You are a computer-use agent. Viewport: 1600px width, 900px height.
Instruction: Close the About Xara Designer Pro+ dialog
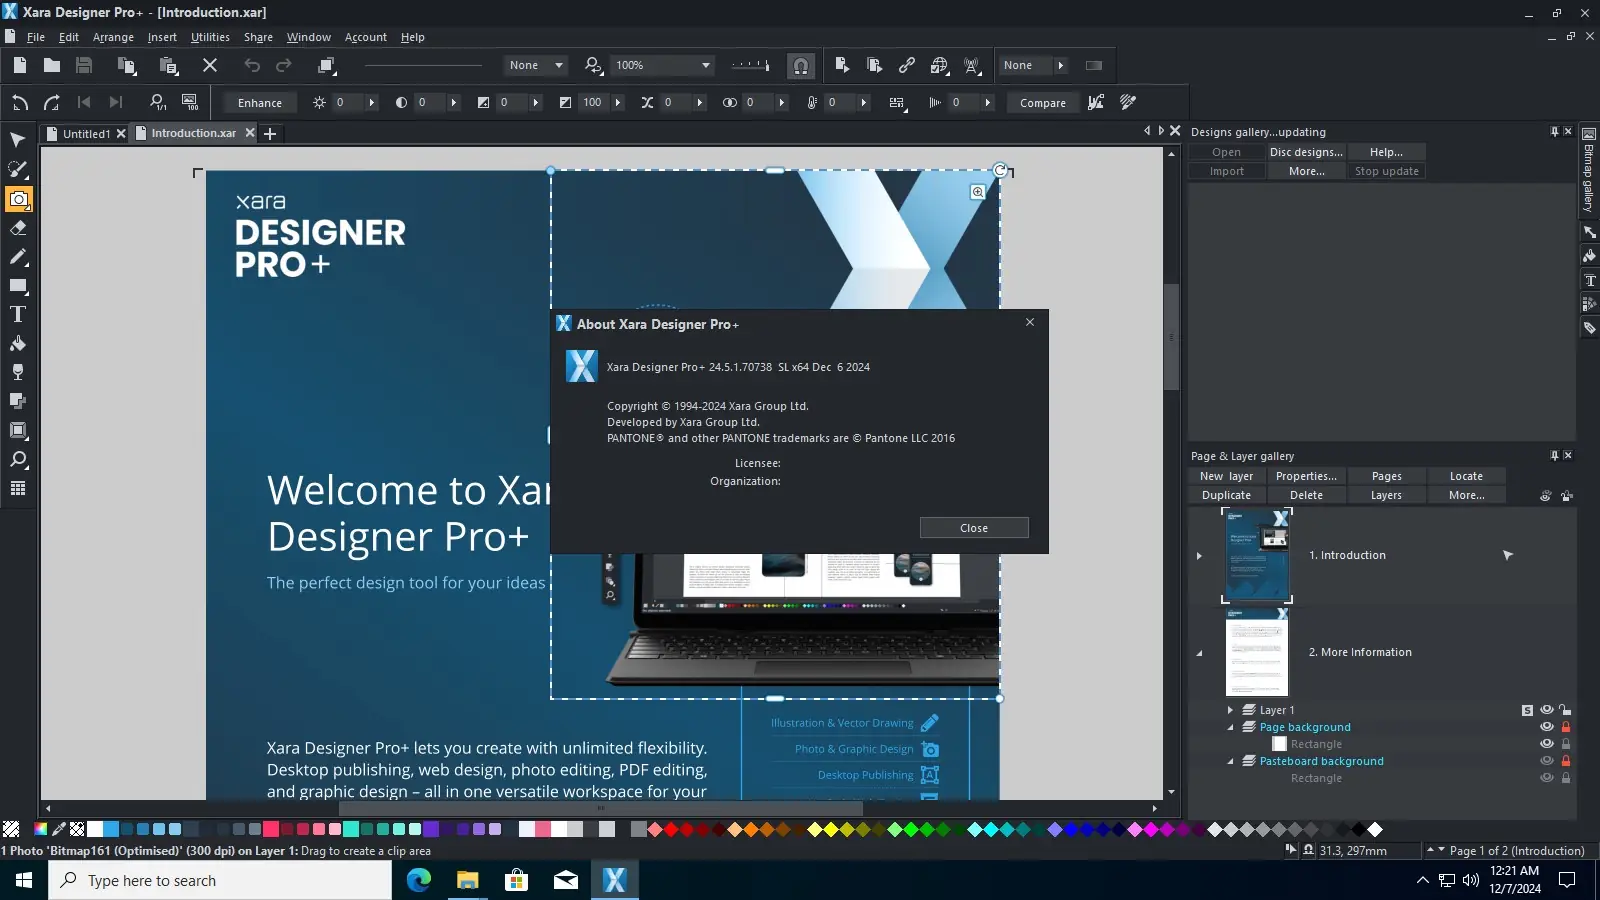coord(974,528)
